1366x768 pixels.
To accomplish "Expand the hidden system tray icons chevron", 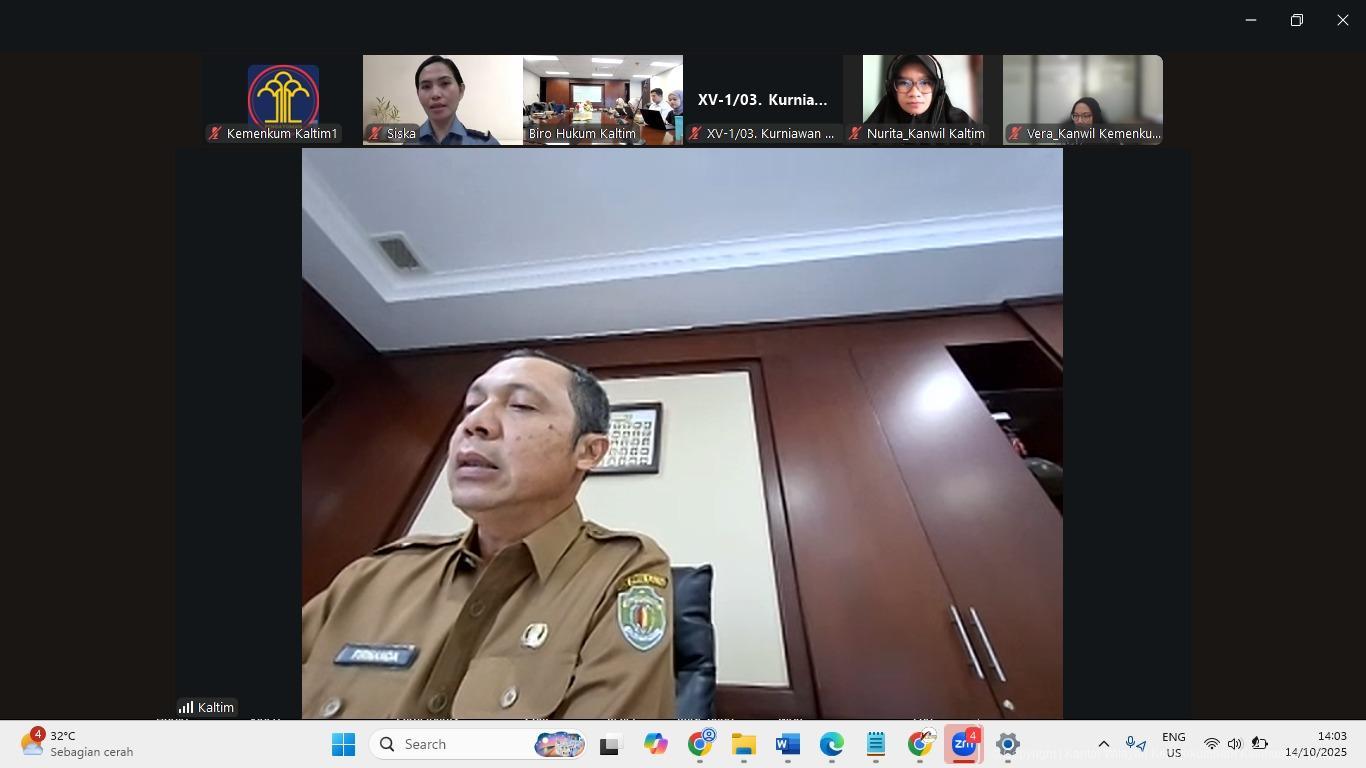I will (x=1103, y=744).
